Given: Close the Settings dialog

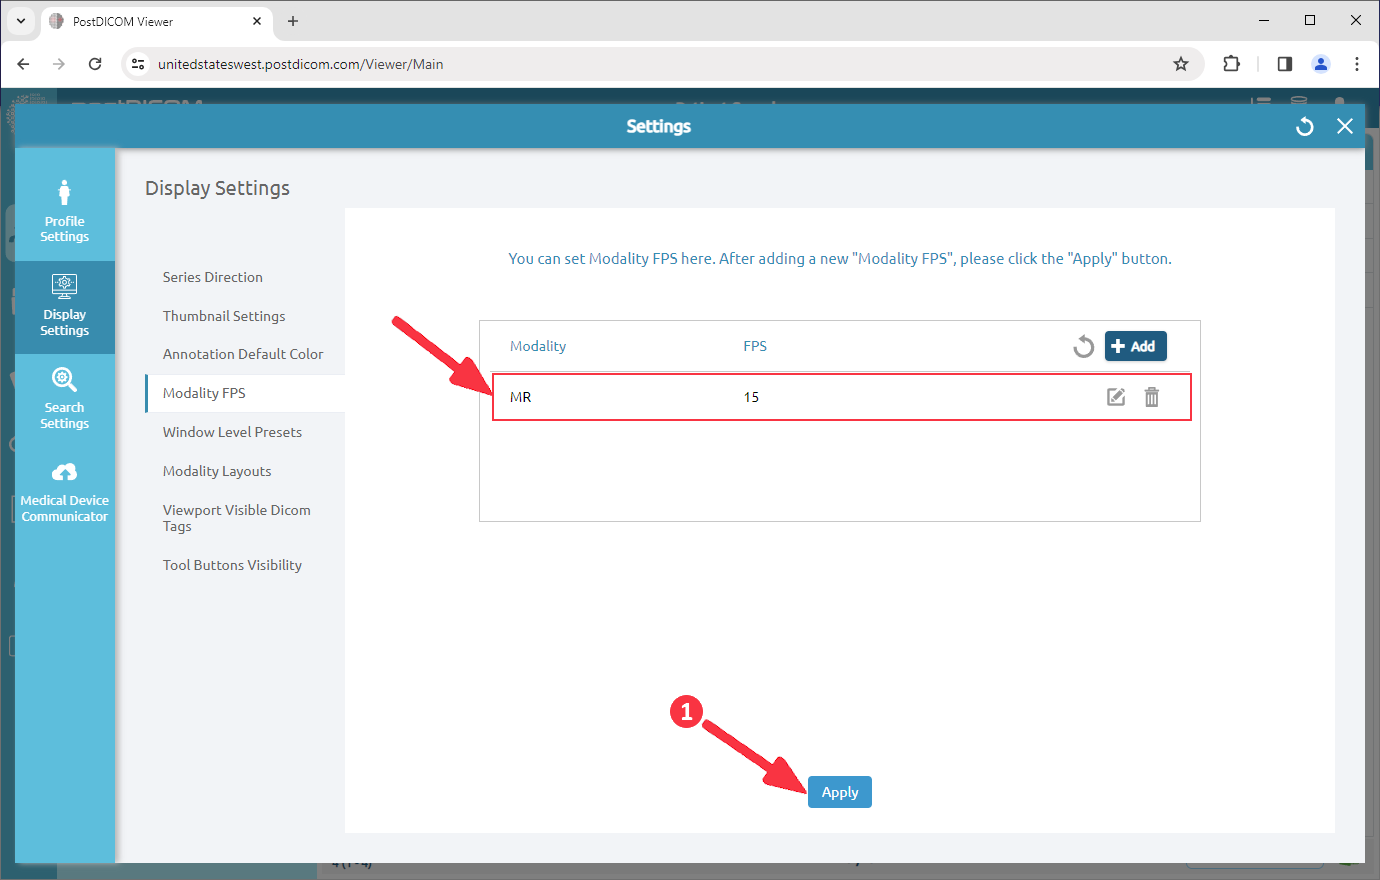Looking at the screenshot, I should coord(1345,126).
